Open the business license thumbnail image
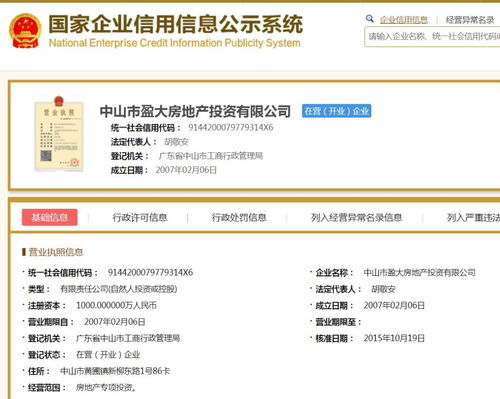Viewport: 500px width, 399px height. [x=59, y=134]
